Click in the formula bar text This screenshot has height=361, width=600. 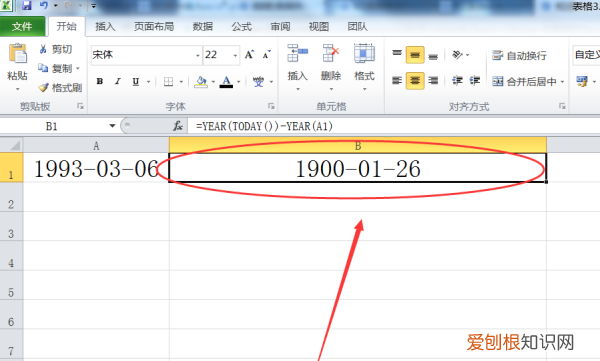(x=264, y=126)
